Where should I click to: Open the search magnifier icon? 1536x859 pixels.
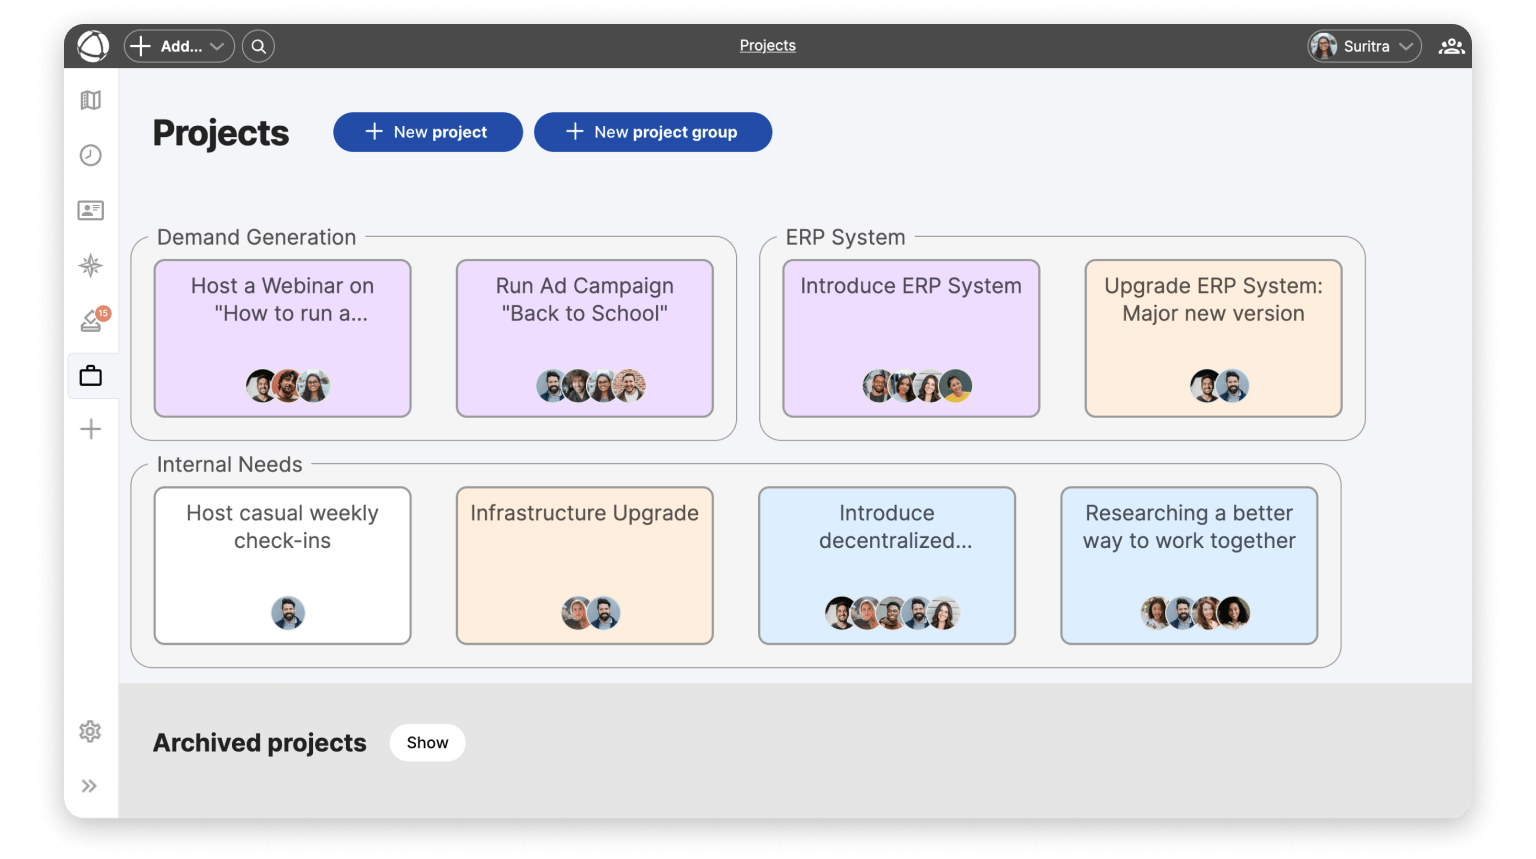(x=258, y=46)
